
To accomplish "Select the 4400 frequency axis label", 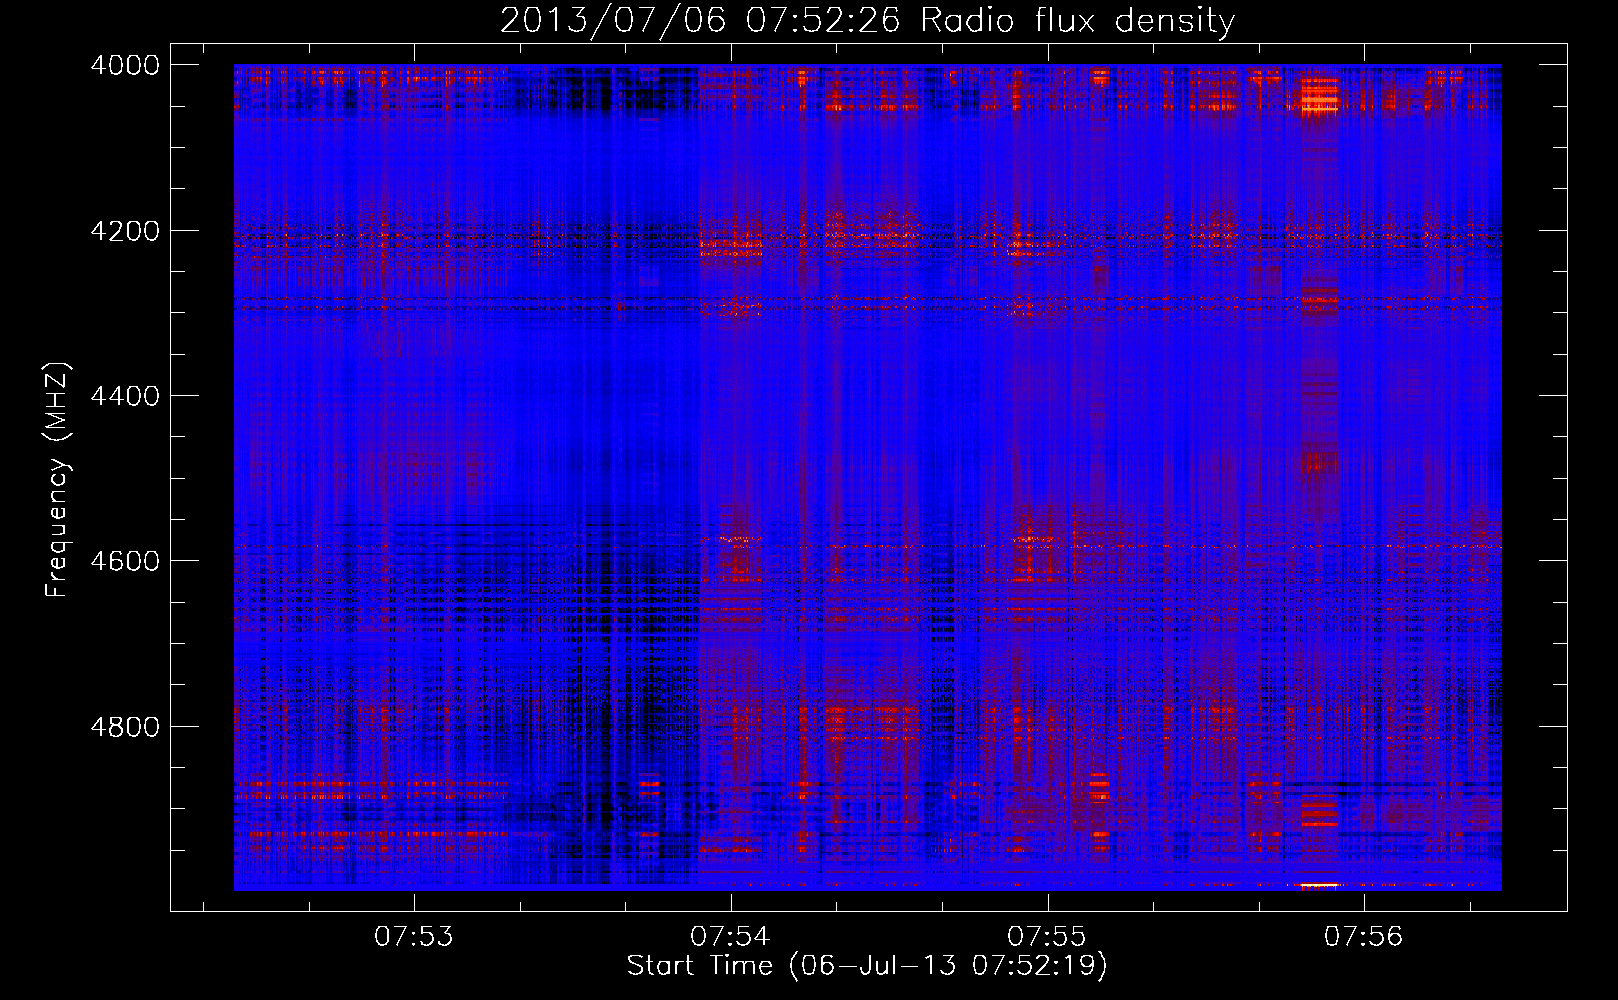I will 125,396.
